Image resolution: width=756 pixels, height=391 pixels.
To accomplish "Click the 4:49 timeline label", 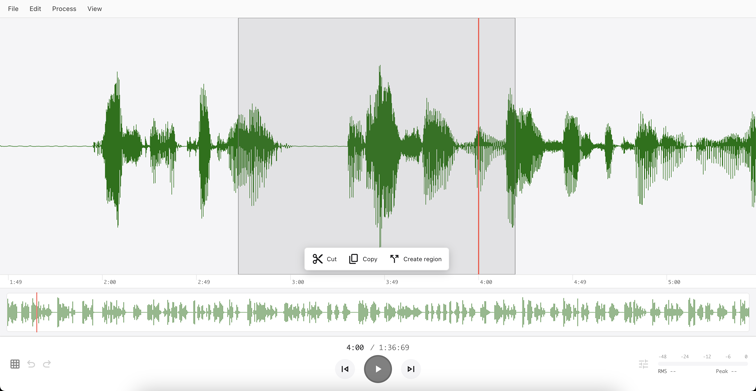I will click(580, 282).
